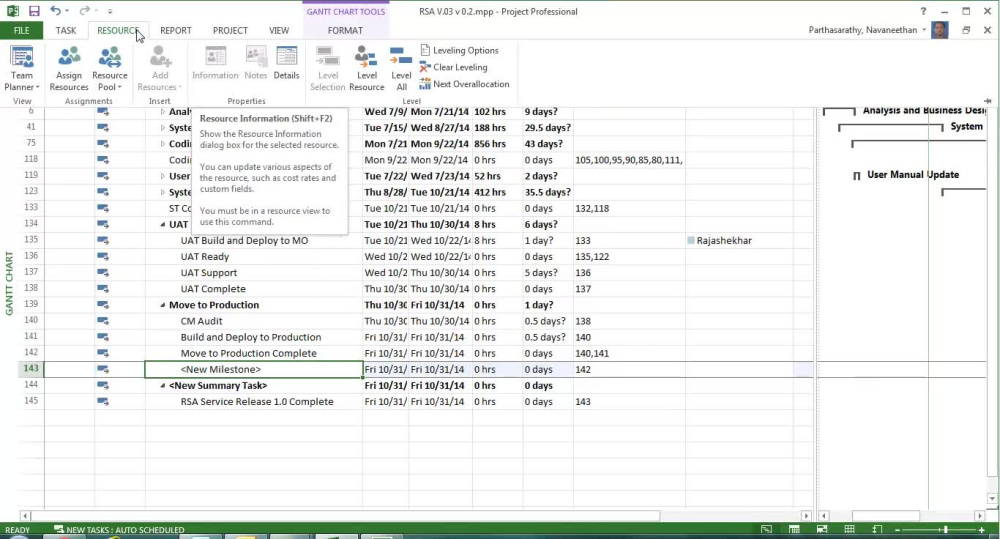
Task: Adjust the timescale zoom slider handle
Action: (x=945, y=530)
